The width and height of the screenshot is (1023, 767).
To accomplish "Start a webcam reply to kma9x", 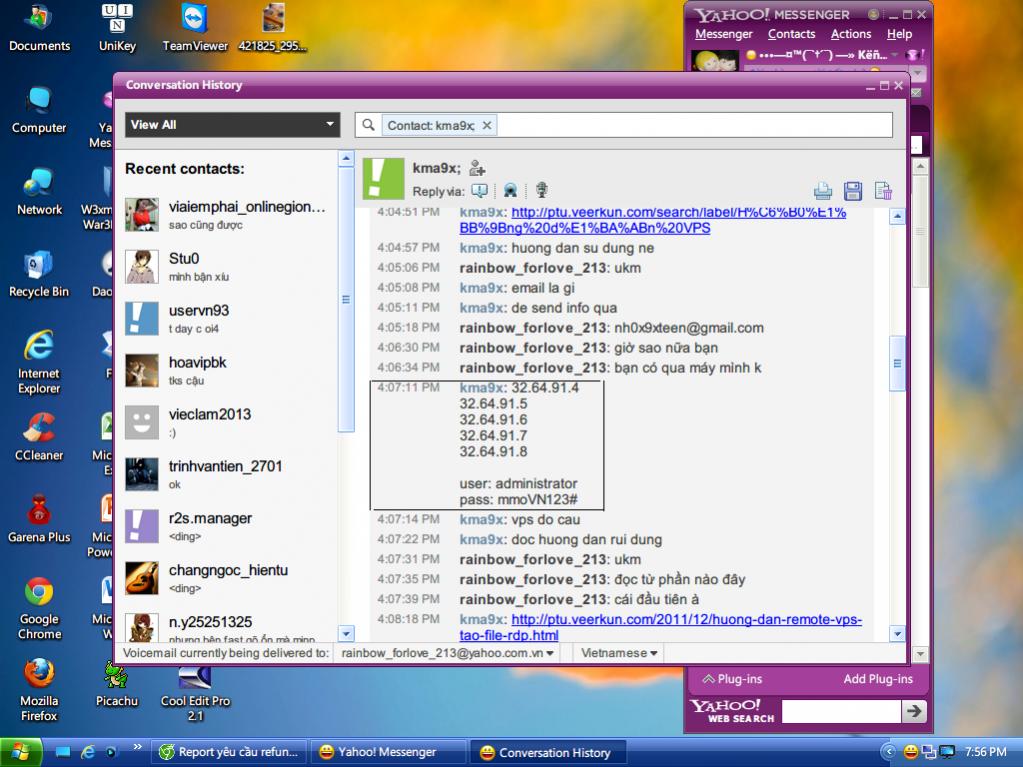I will coord(510,190).
